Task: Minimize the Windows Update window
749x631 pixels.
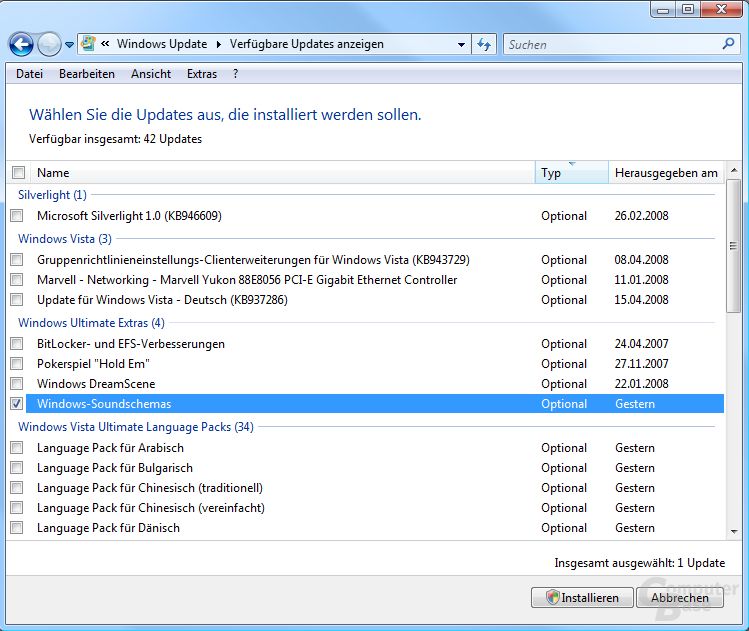Action: [663, 10]
